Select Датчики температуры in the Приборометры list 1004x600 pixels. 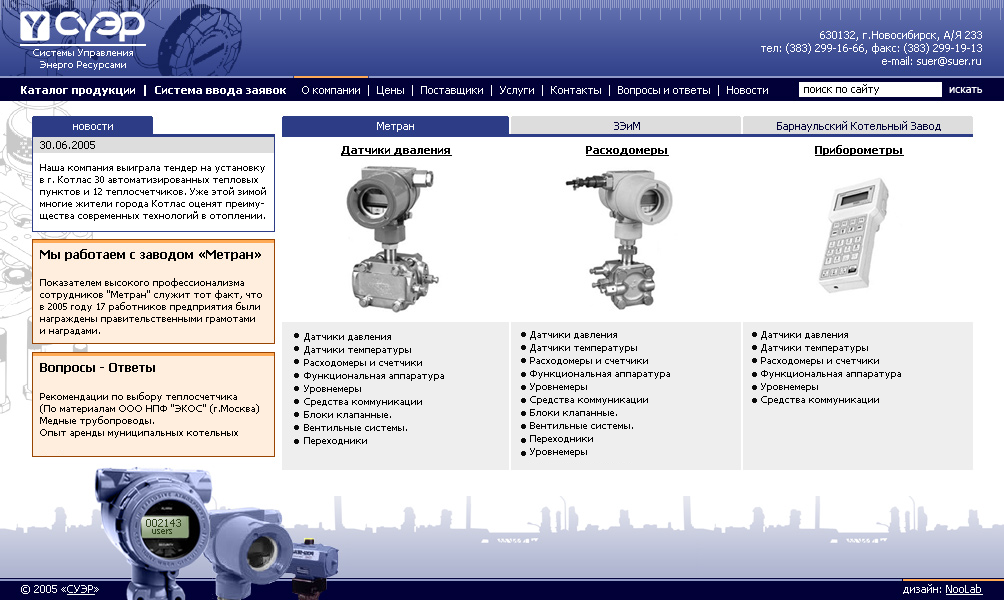click(814, 348)
